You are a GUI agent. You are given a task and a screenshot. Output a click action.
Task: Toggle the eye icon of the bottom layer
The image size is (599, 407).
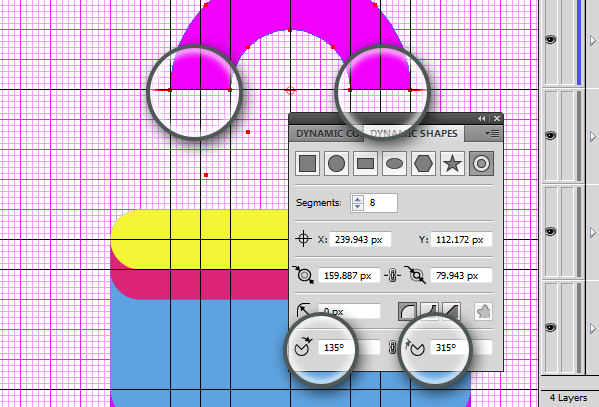coord(550,328)
